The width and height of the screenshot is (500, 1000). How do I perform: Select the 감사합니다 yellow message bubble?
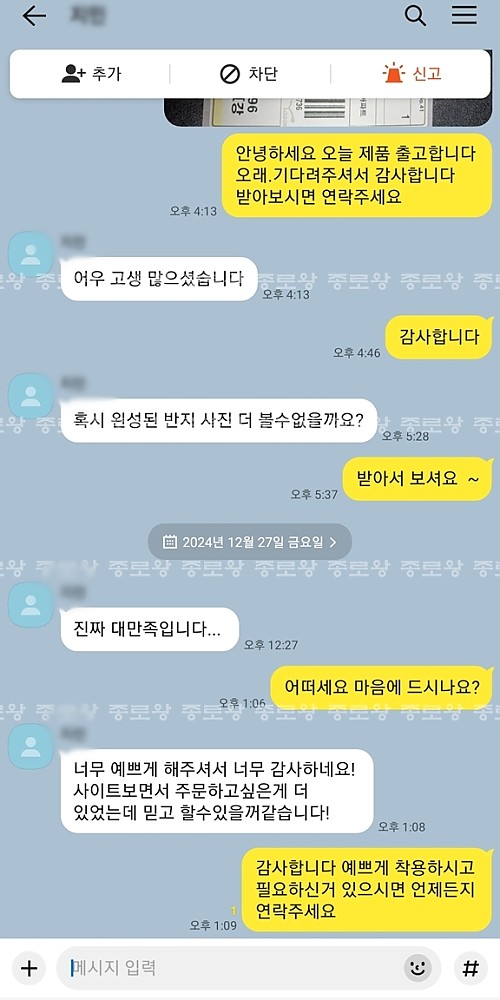439,337
